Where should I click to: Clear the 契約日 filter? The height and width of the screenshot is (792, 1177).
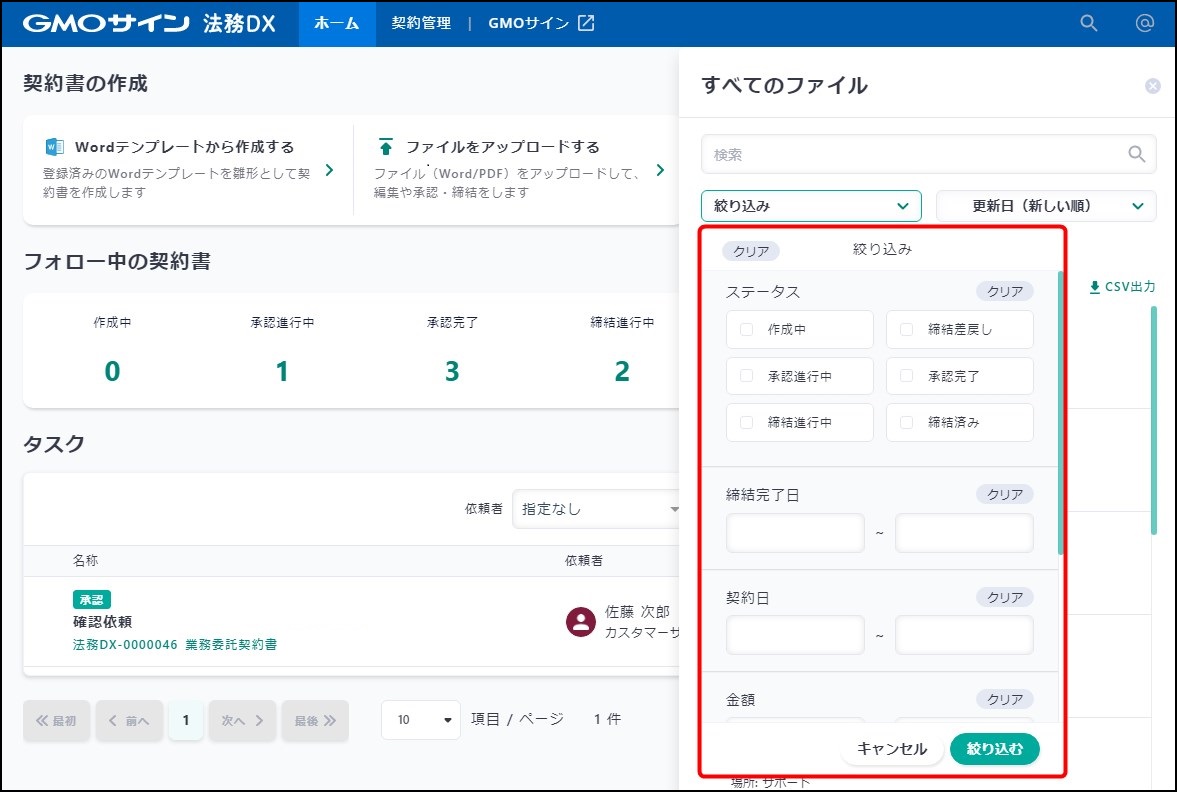[1004, 598]
